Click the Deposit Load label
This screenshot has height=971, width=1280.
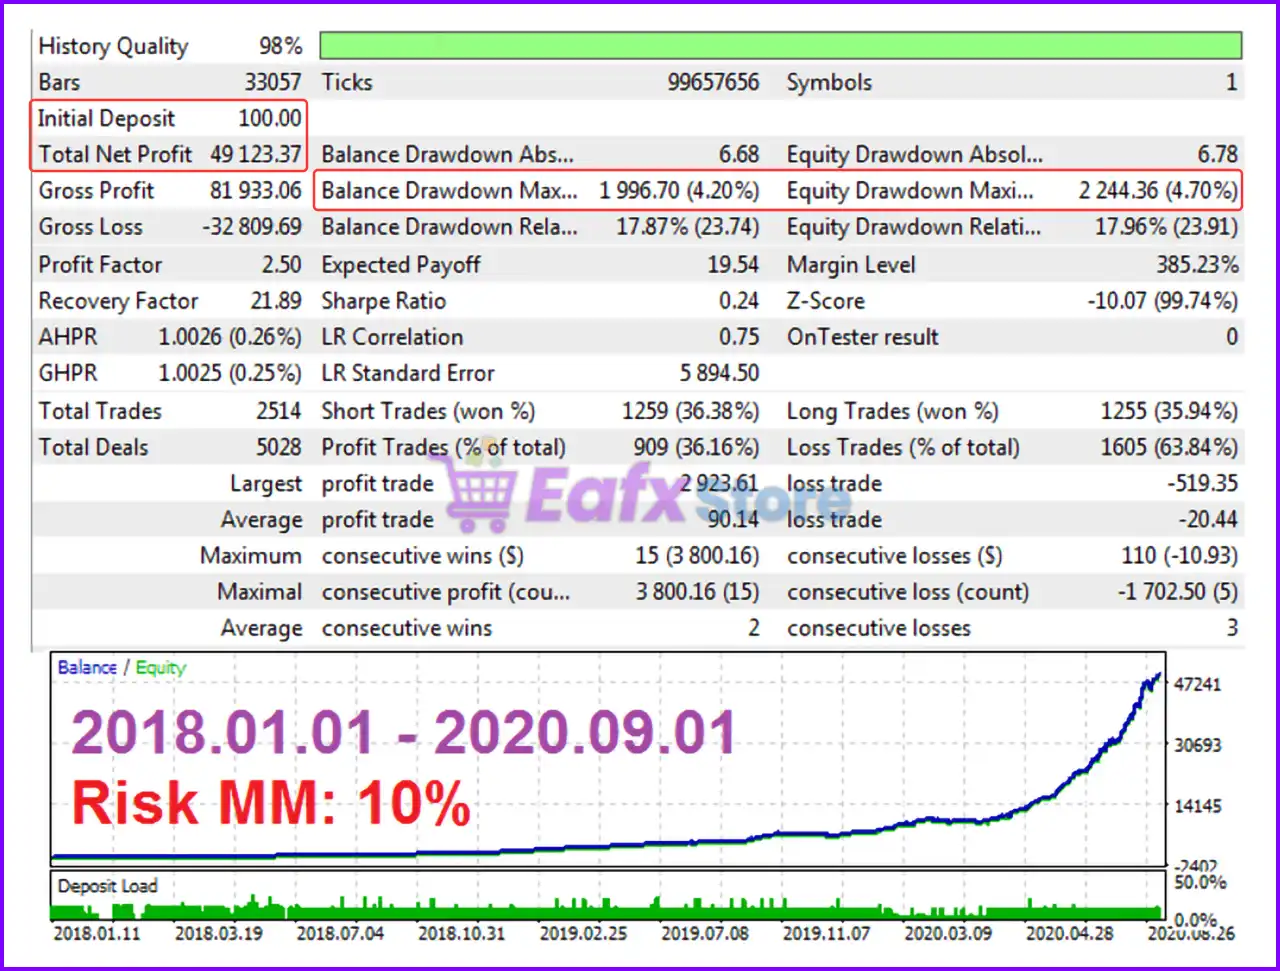[x=107, y=886]
